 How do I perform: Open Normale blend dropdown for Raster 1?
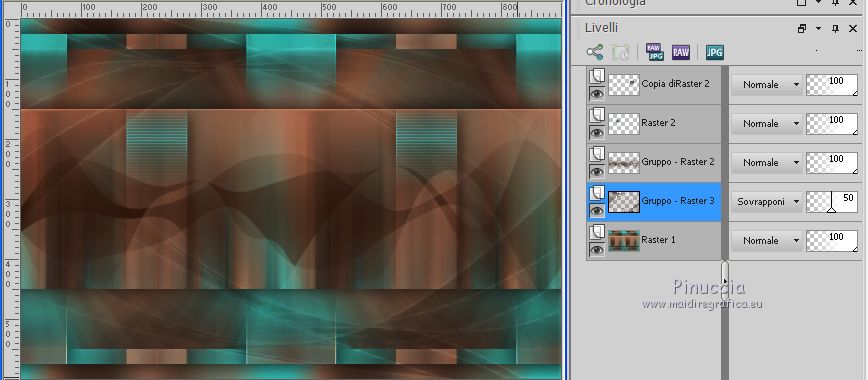(x=767, y=241)
